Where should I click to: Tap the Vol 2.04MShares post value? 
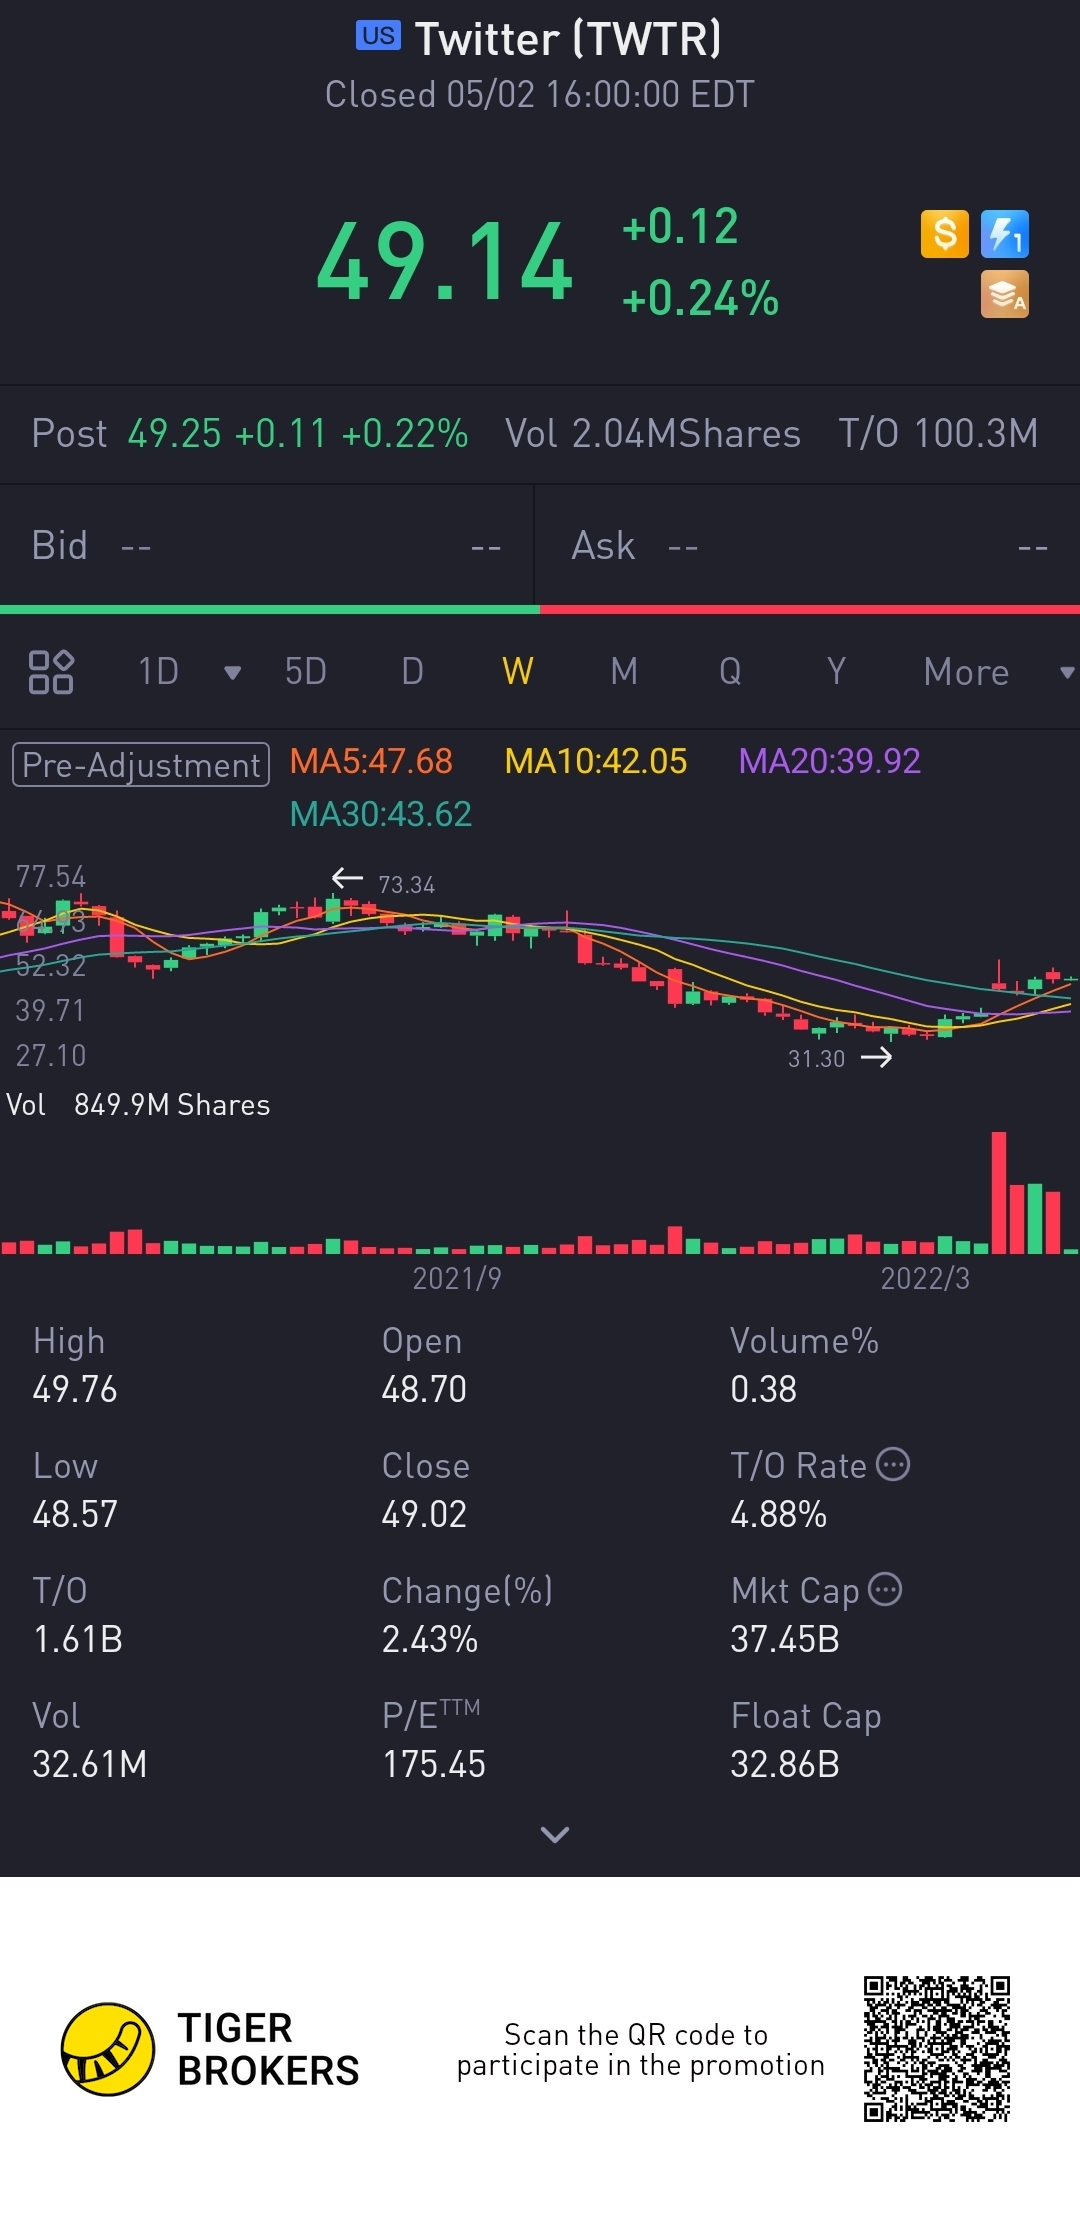[x=653, y=434]
